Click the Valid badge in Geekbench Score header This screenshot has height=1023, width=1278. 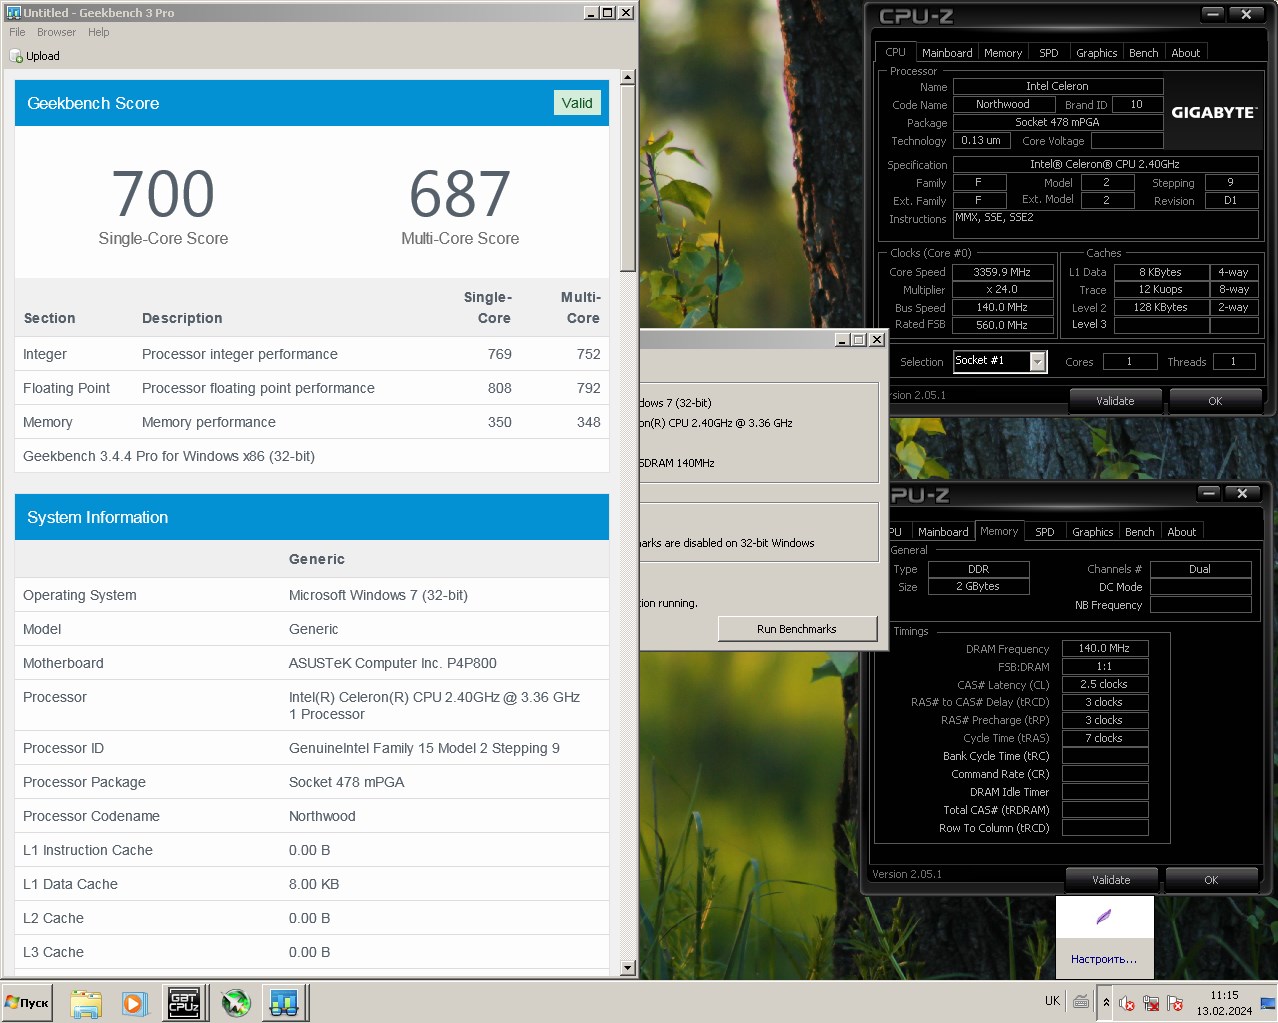click(x=577, y=103)
